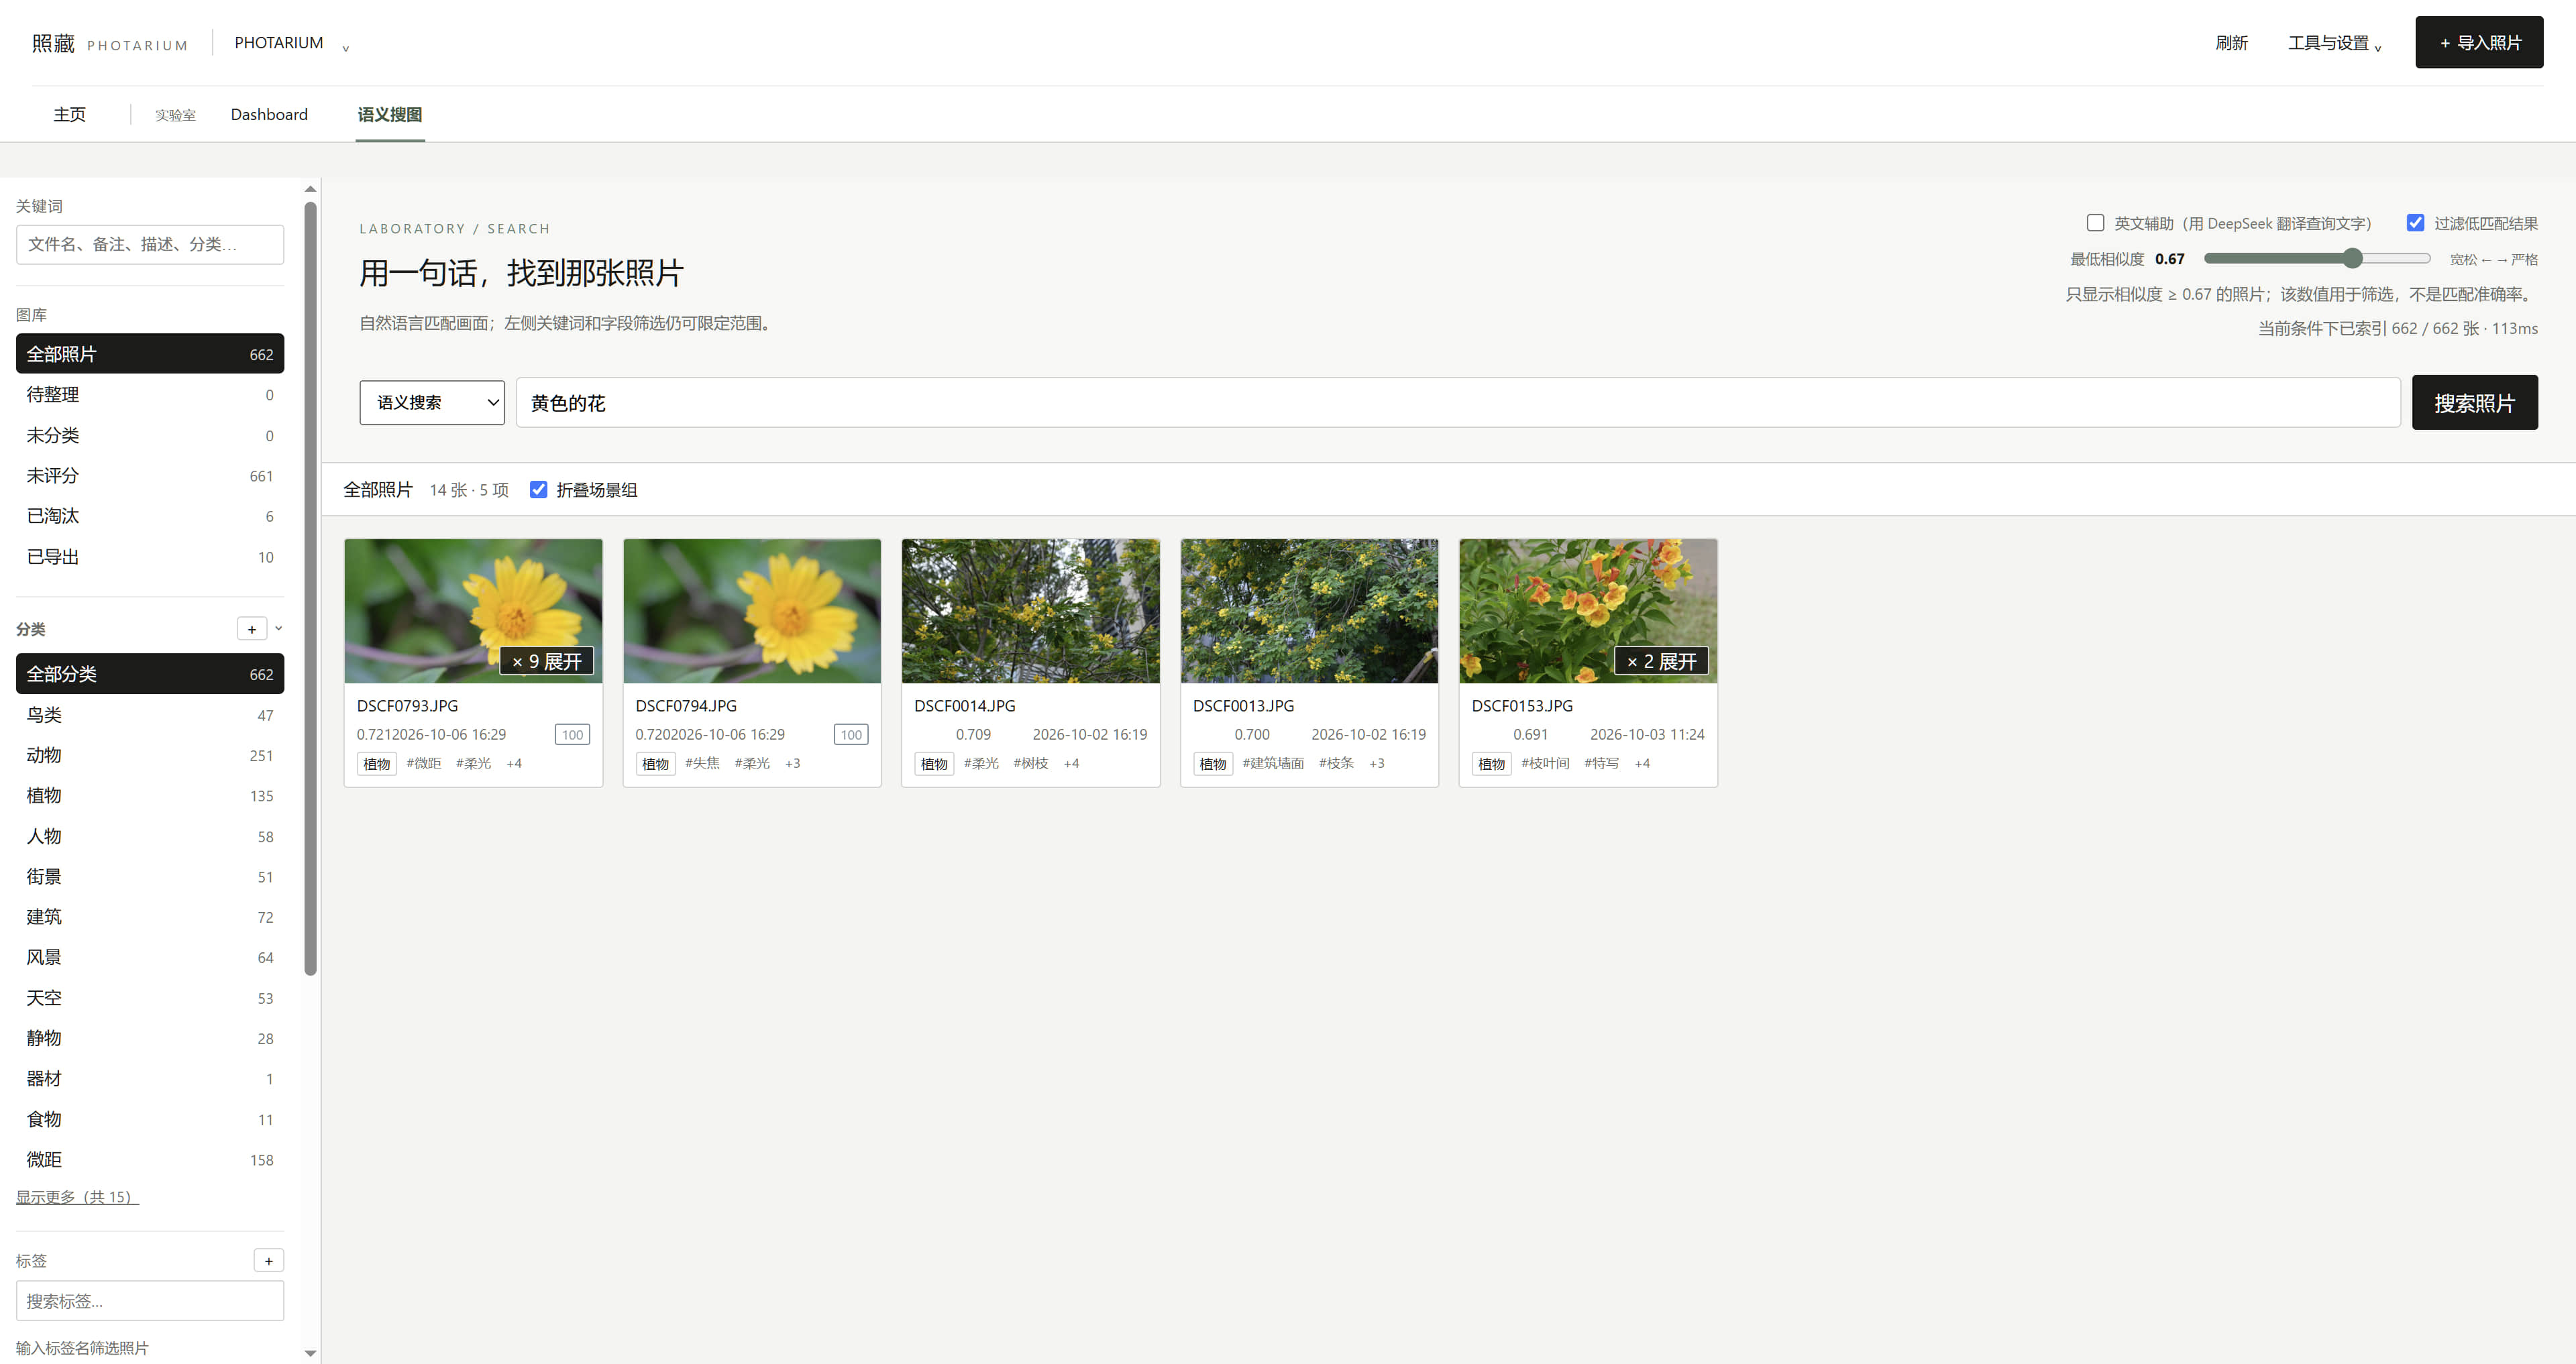Adjust the 最低相似度 slider
The image size is (2576, 1364).
click(2317, 259)
